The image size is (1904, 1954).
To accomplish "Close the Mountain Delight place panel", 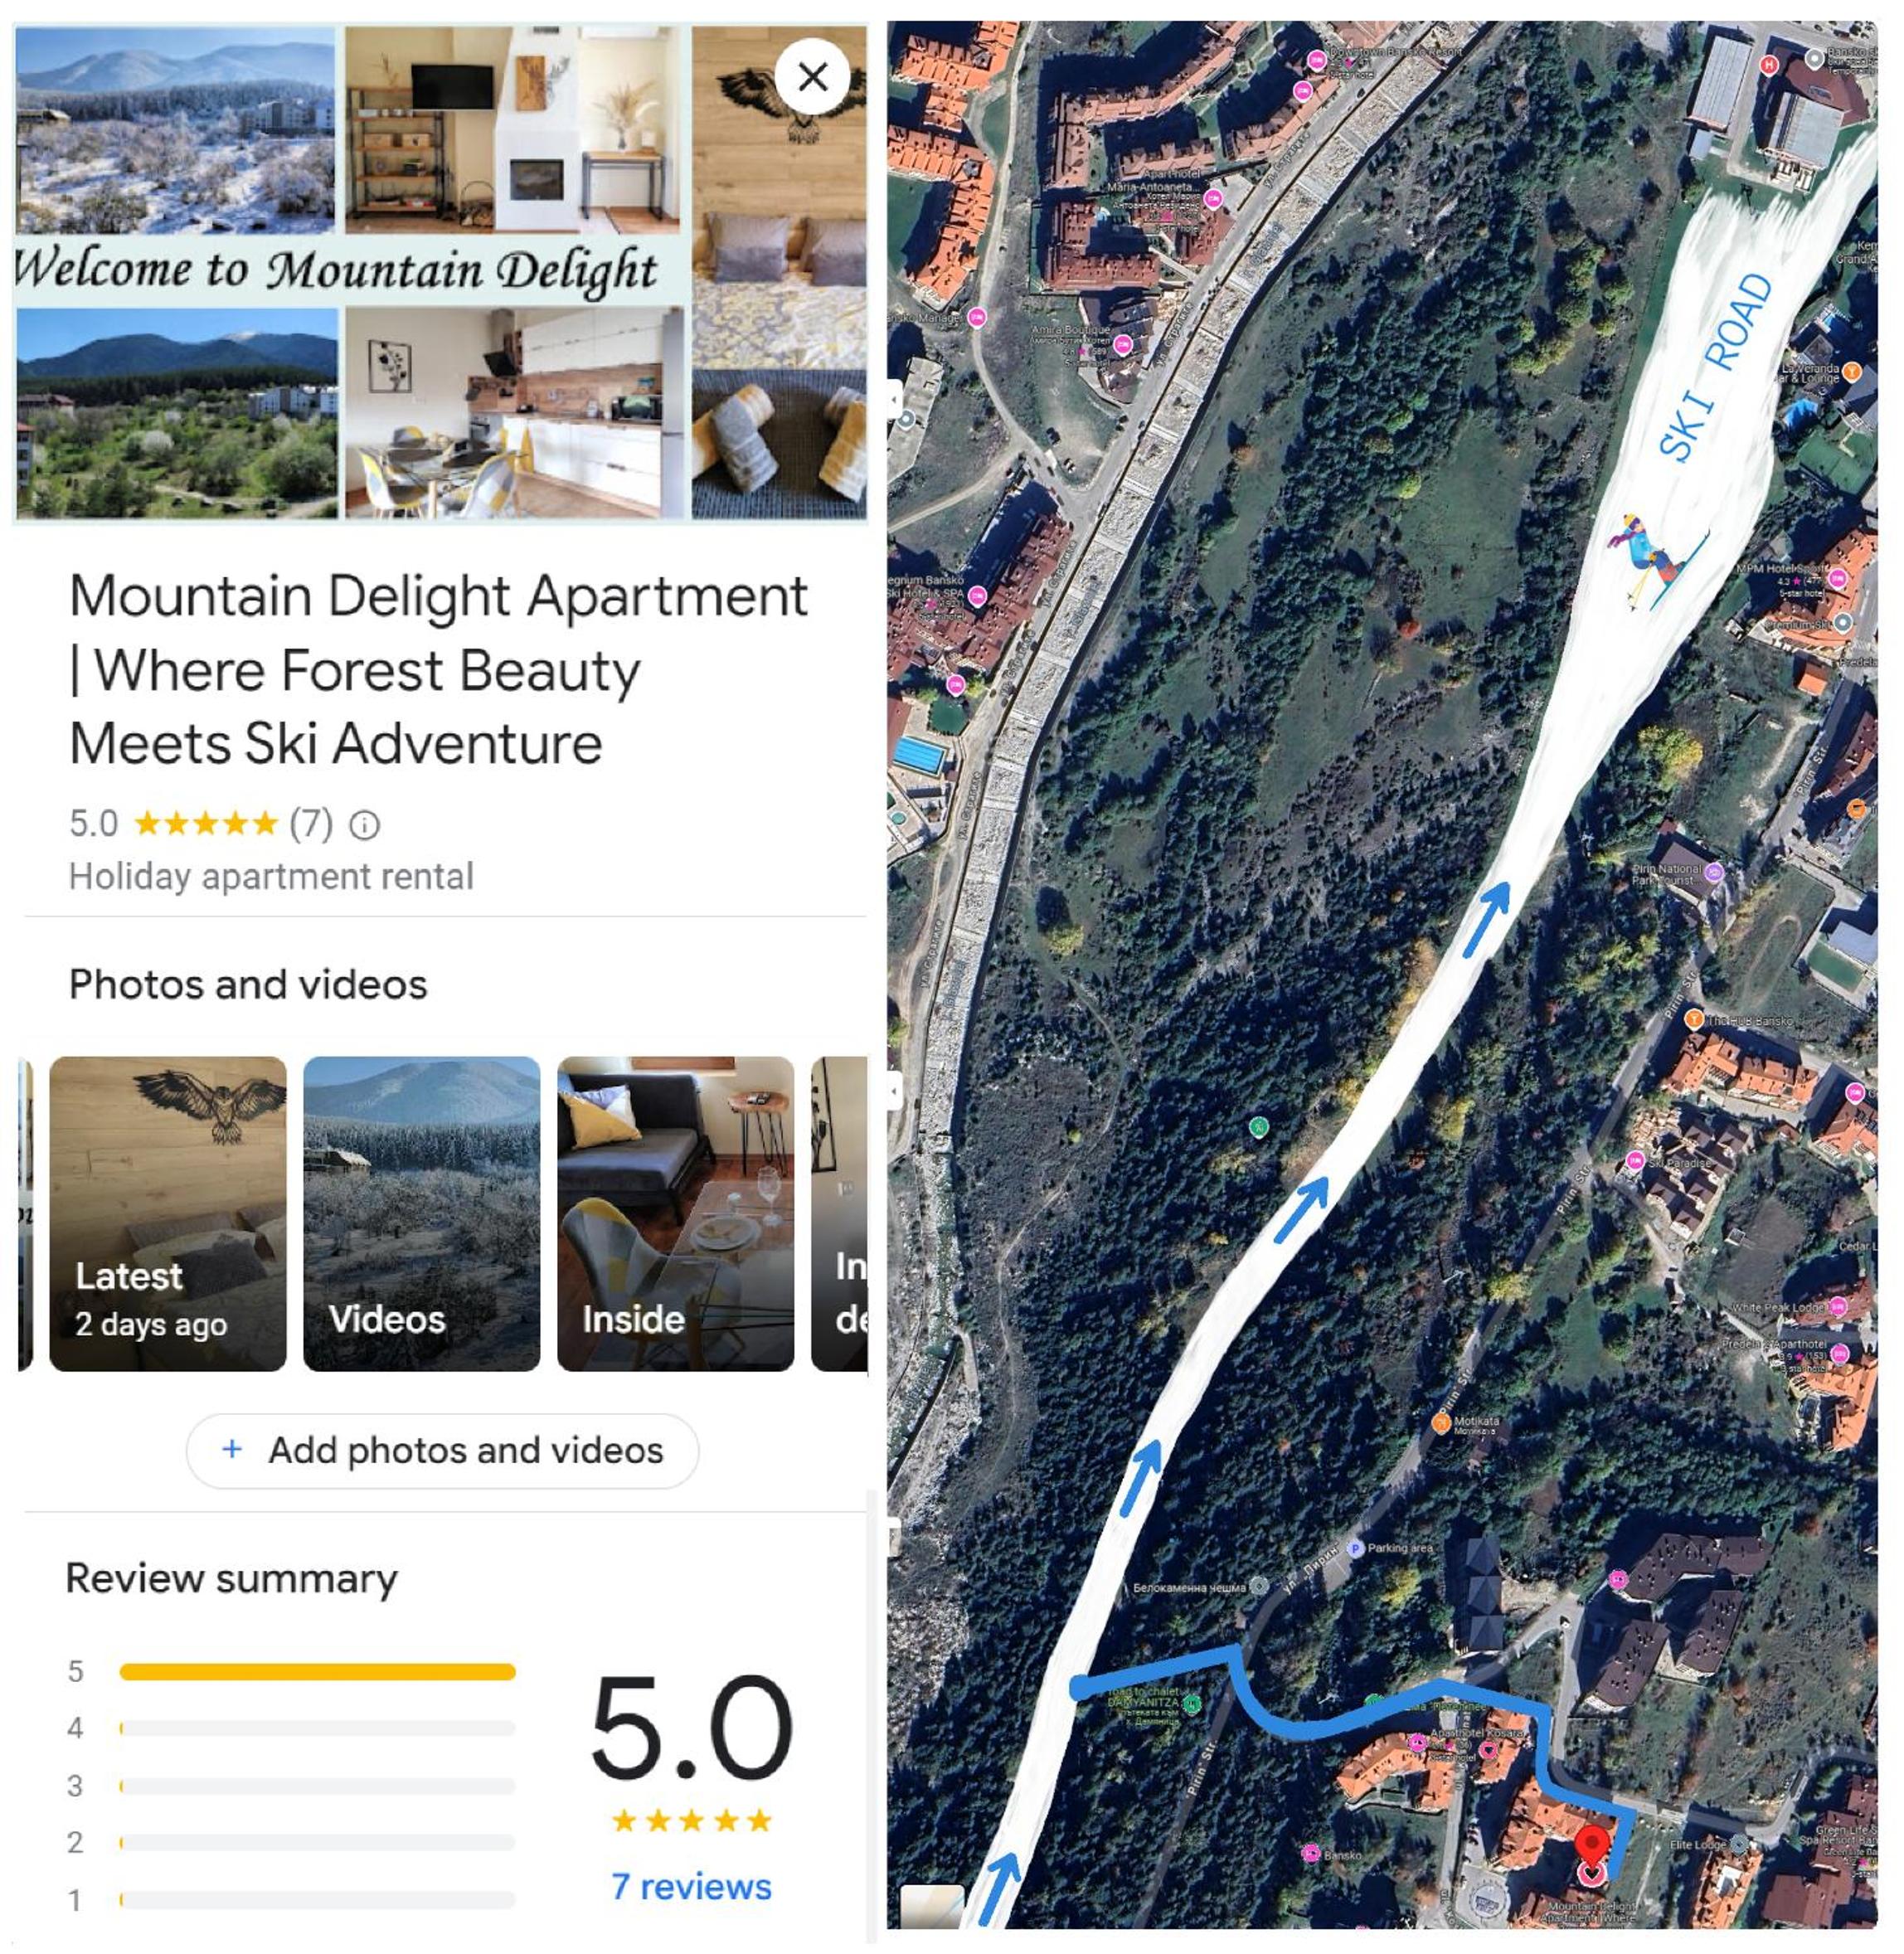I will click(812, 76).
